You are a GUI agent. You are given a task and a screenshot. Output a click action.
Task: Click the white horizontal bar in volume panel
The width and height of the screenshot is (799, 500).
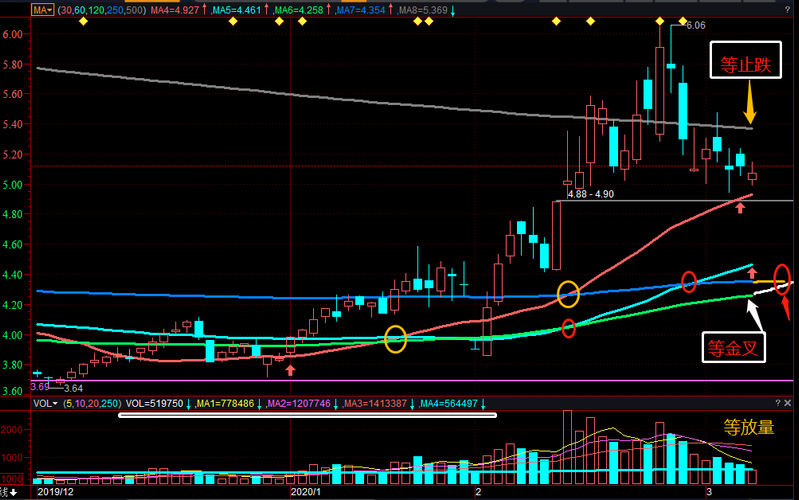coord(307,415)
